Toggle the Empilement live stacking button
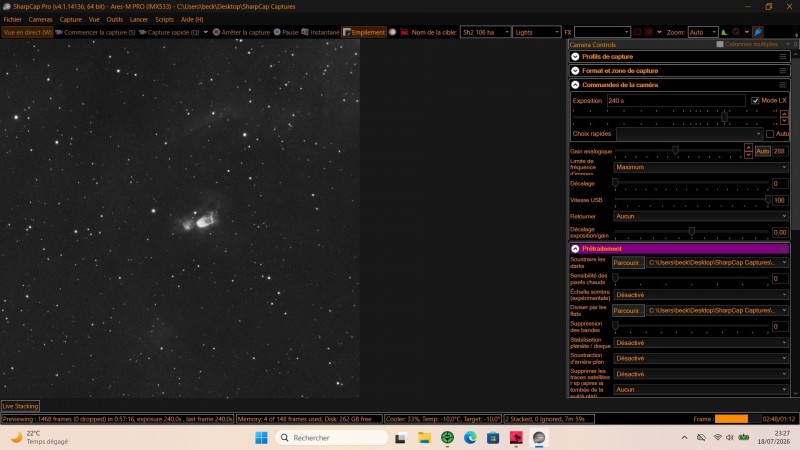800x450 pixels. point(364,32)
